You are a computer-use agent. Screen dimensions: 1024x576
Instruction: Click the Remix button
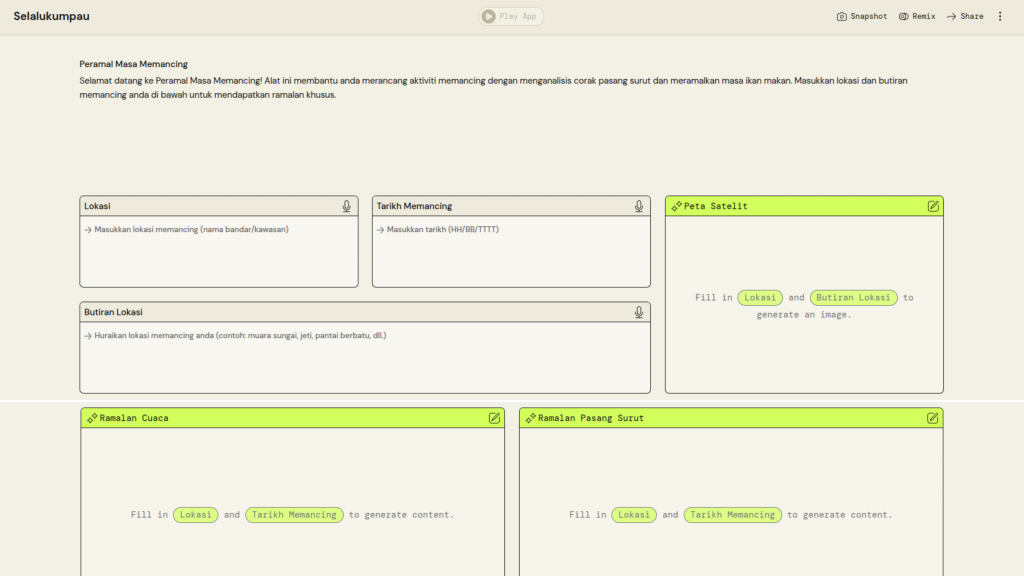pos(917,16)
